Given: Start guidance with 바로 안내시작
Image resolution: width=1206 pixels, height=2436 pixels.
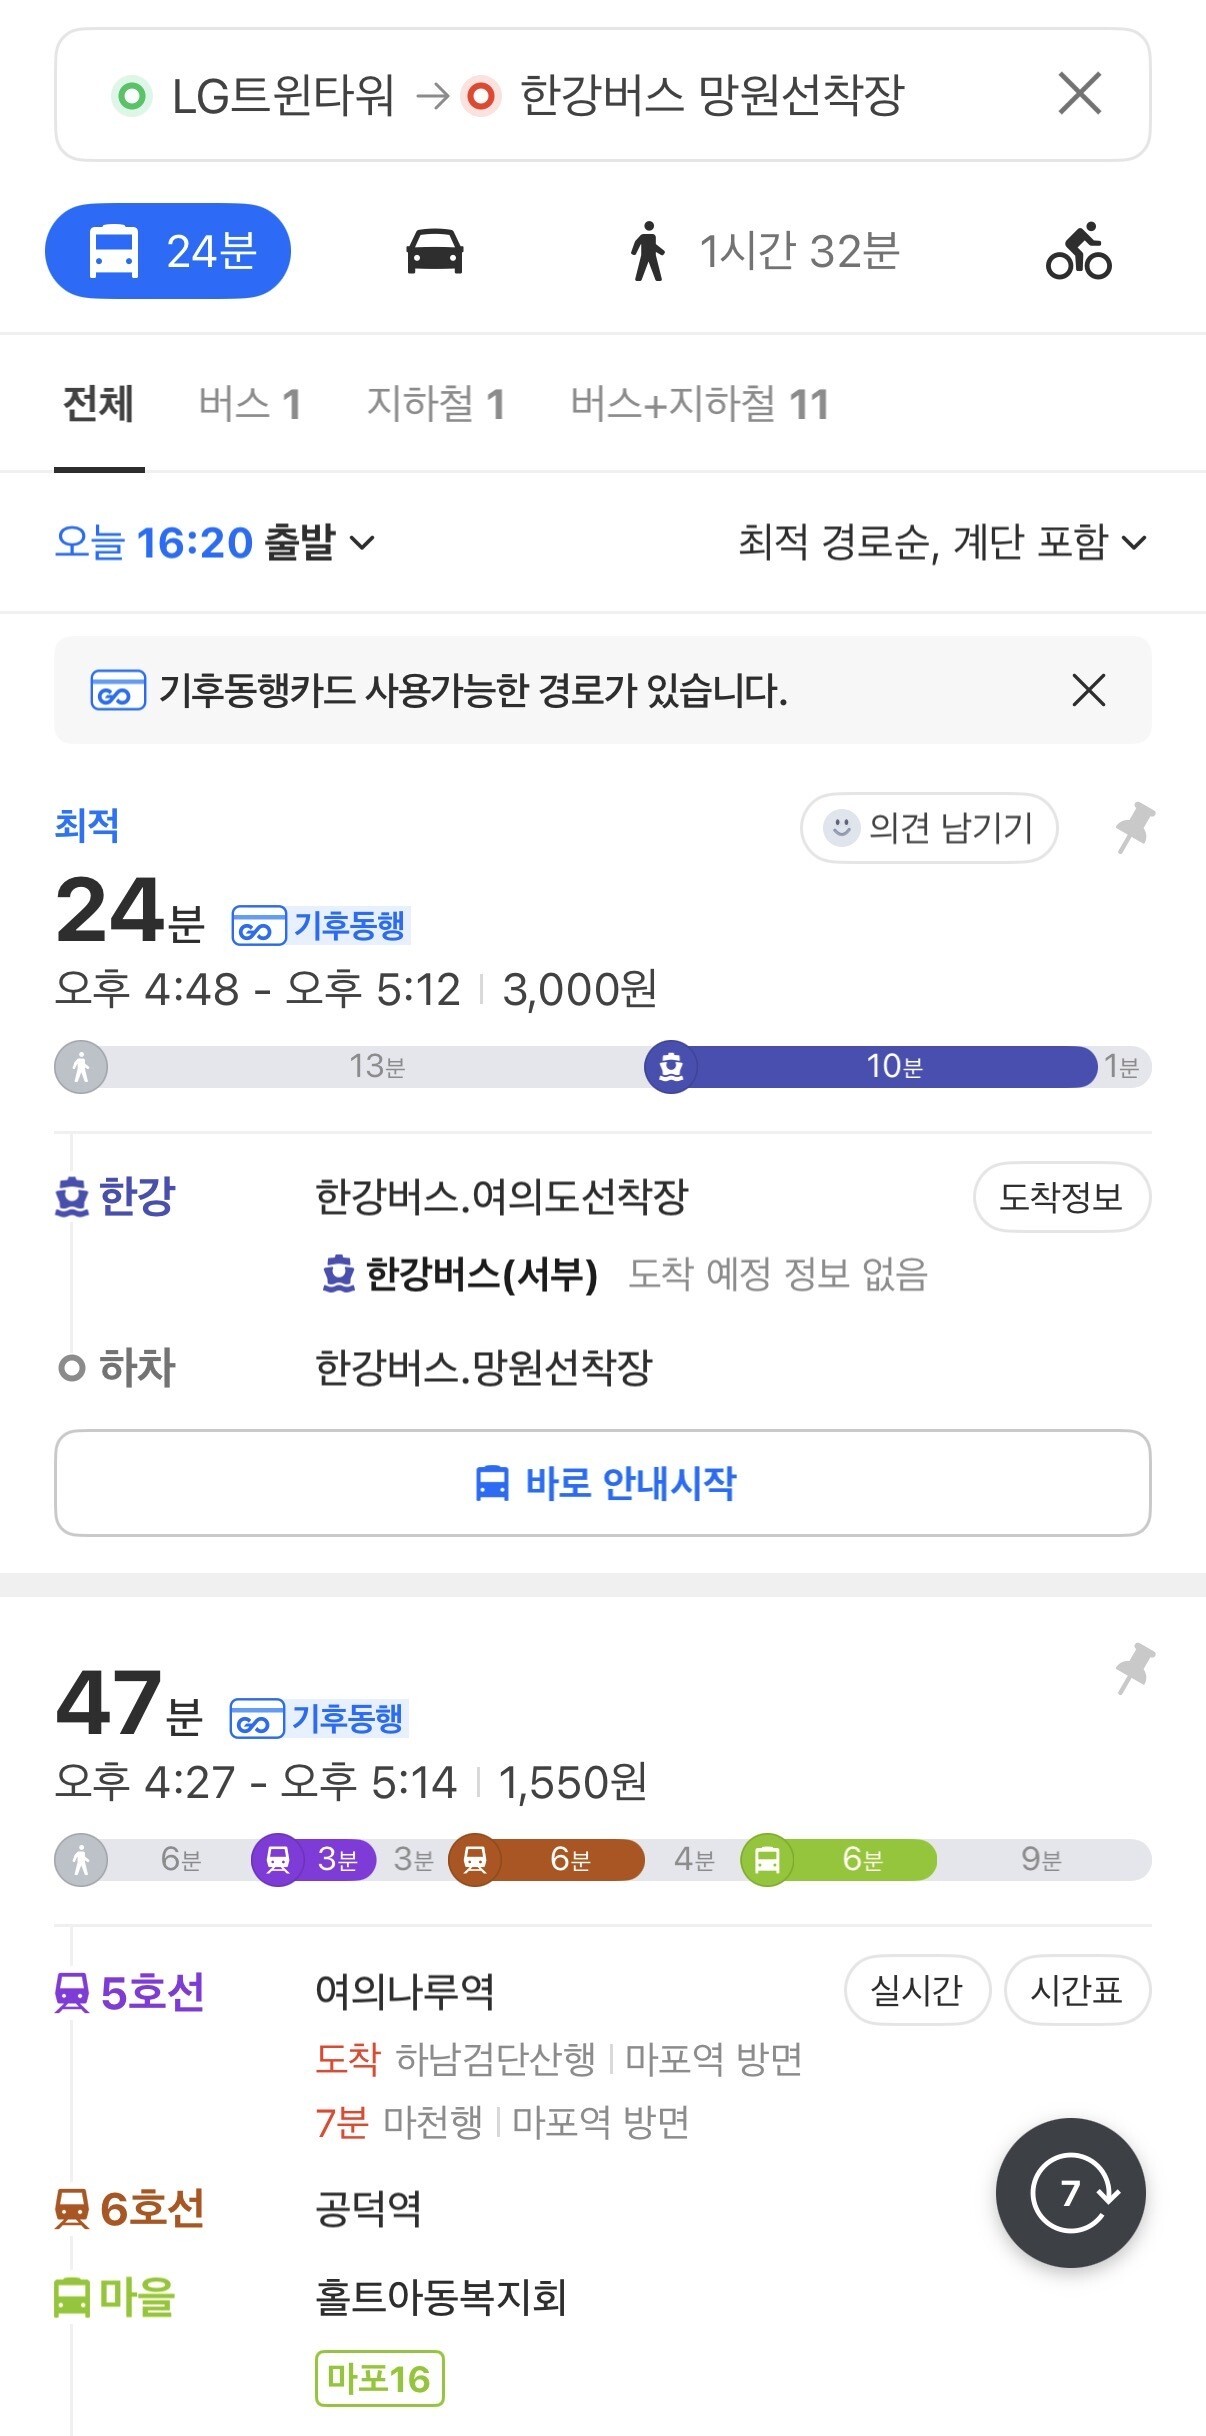Looking at the screenshot, I should coord(603,1483).
